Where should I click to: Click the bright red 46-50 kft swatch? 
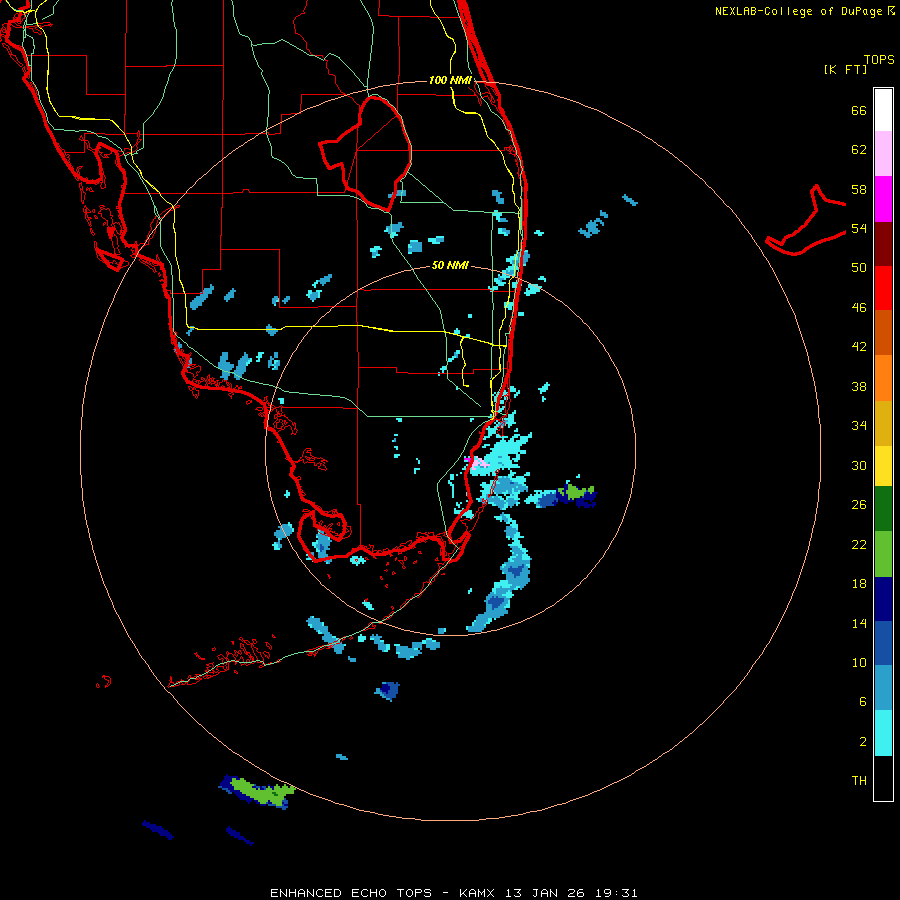883,288
